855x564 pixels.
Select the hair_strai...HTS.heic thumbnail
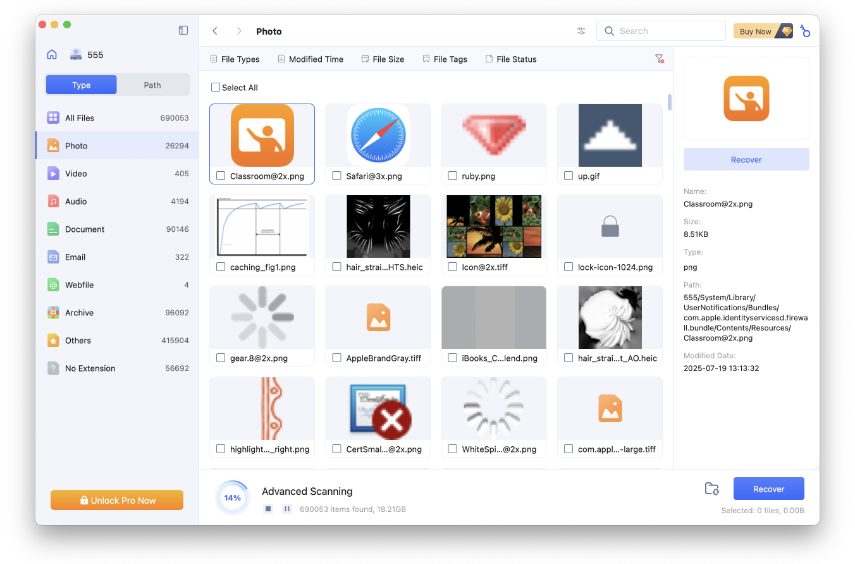[378, 226]
